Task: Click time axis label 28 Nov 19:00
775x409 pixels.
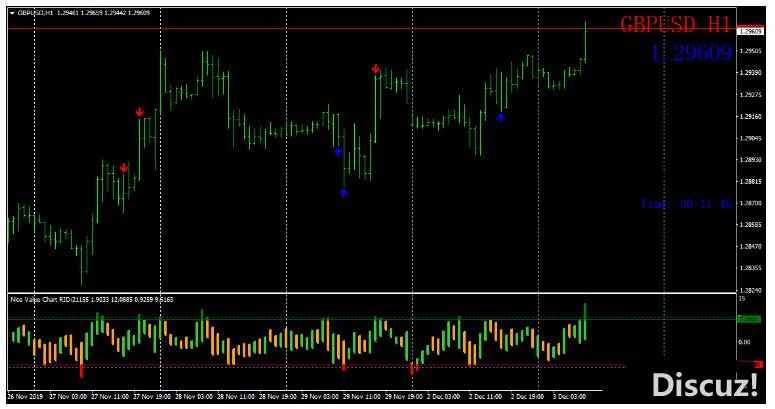Action: (x=278, y=397)
